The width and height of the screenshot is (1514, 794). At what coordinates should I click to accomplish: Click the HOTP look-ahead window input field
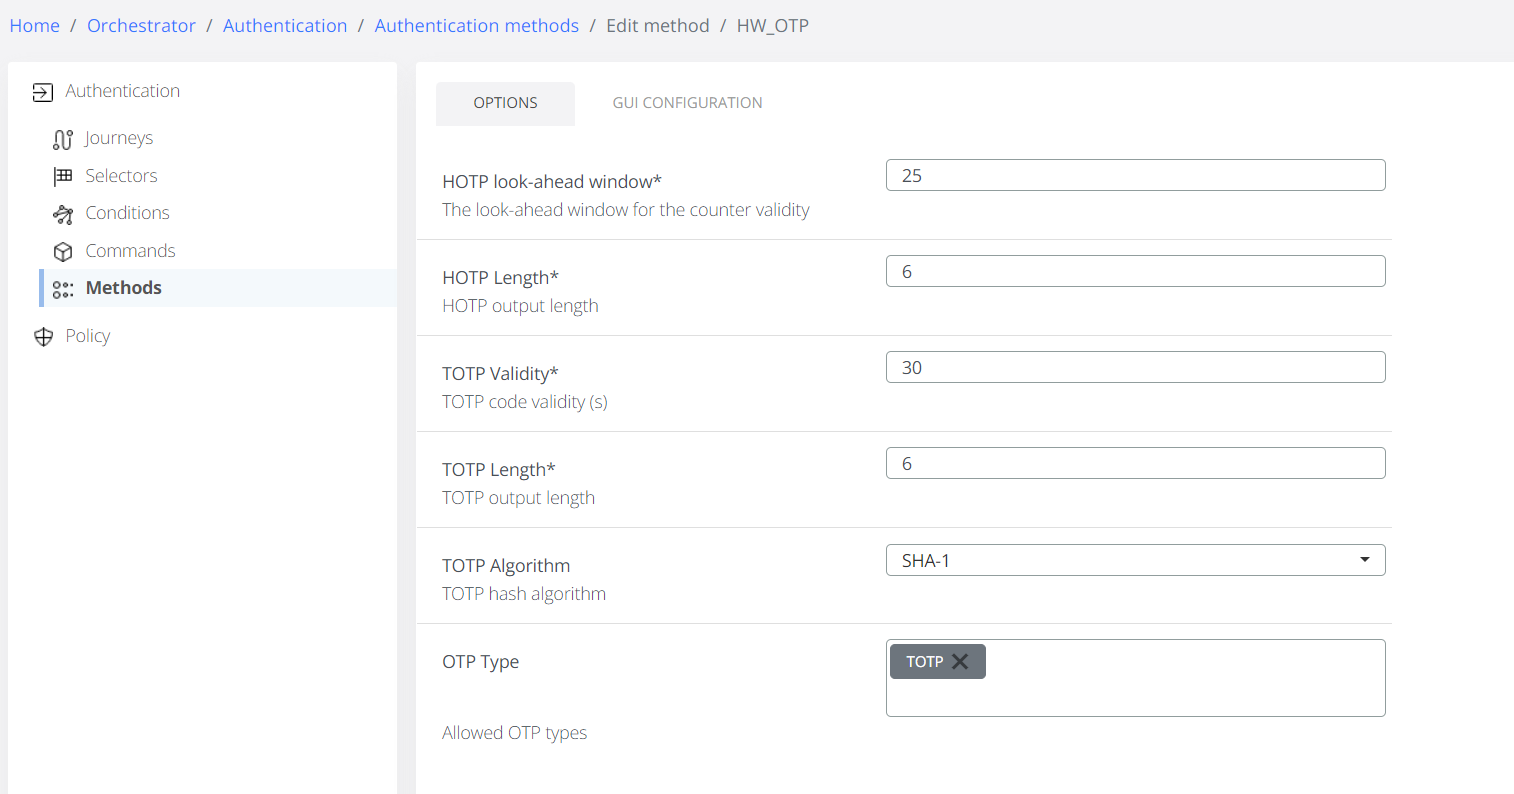pyautogui.click(x=1135, y=175)
